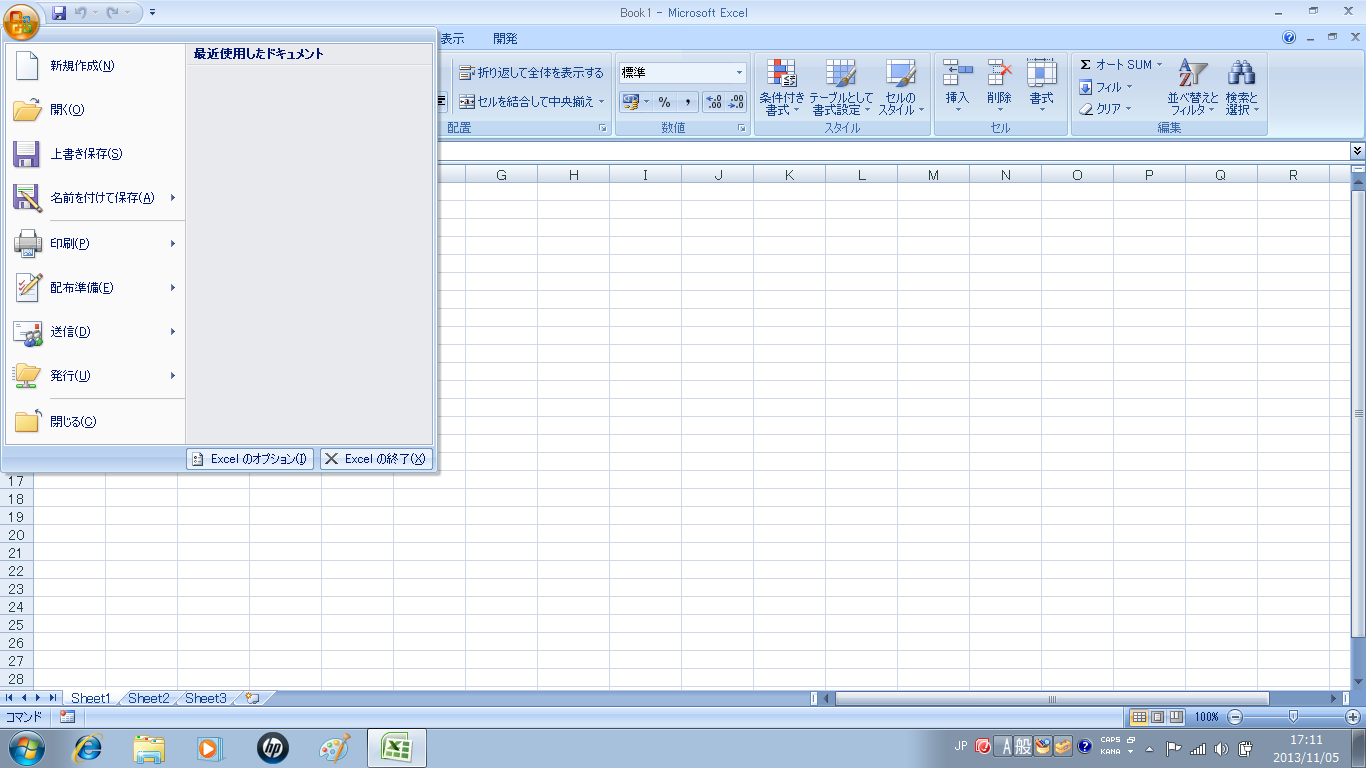Launch Internet Explorer from the taskbar

pos(89,747)
